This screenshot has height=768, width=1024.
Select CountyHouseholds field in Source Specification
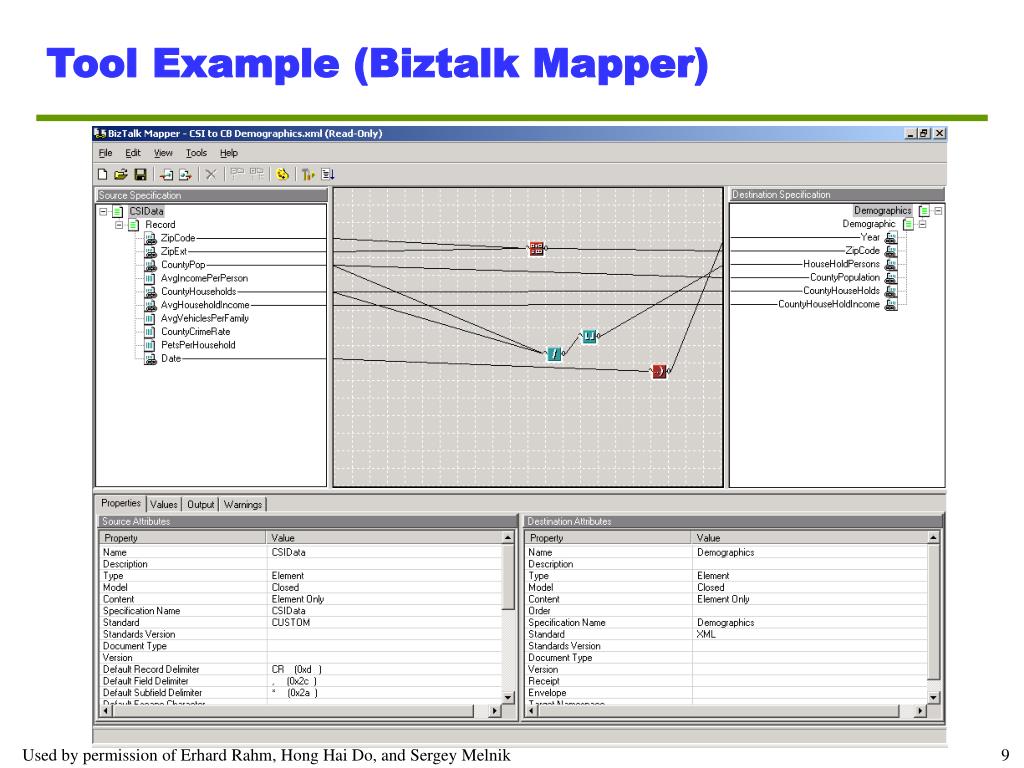point(199,291)
